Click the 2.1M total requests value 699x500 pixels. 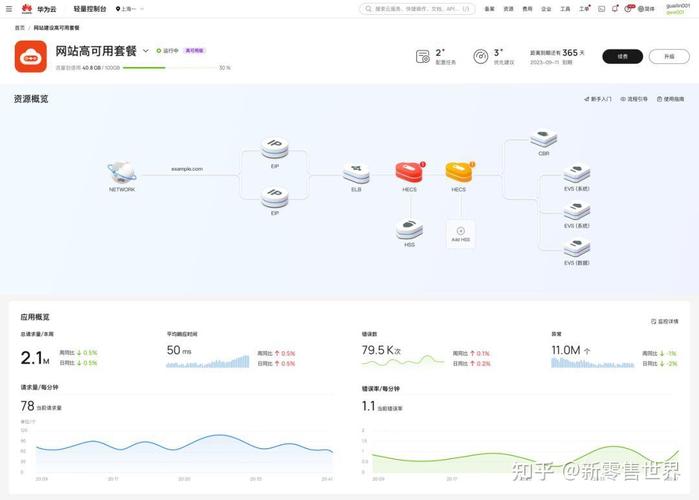pos(35,358)
